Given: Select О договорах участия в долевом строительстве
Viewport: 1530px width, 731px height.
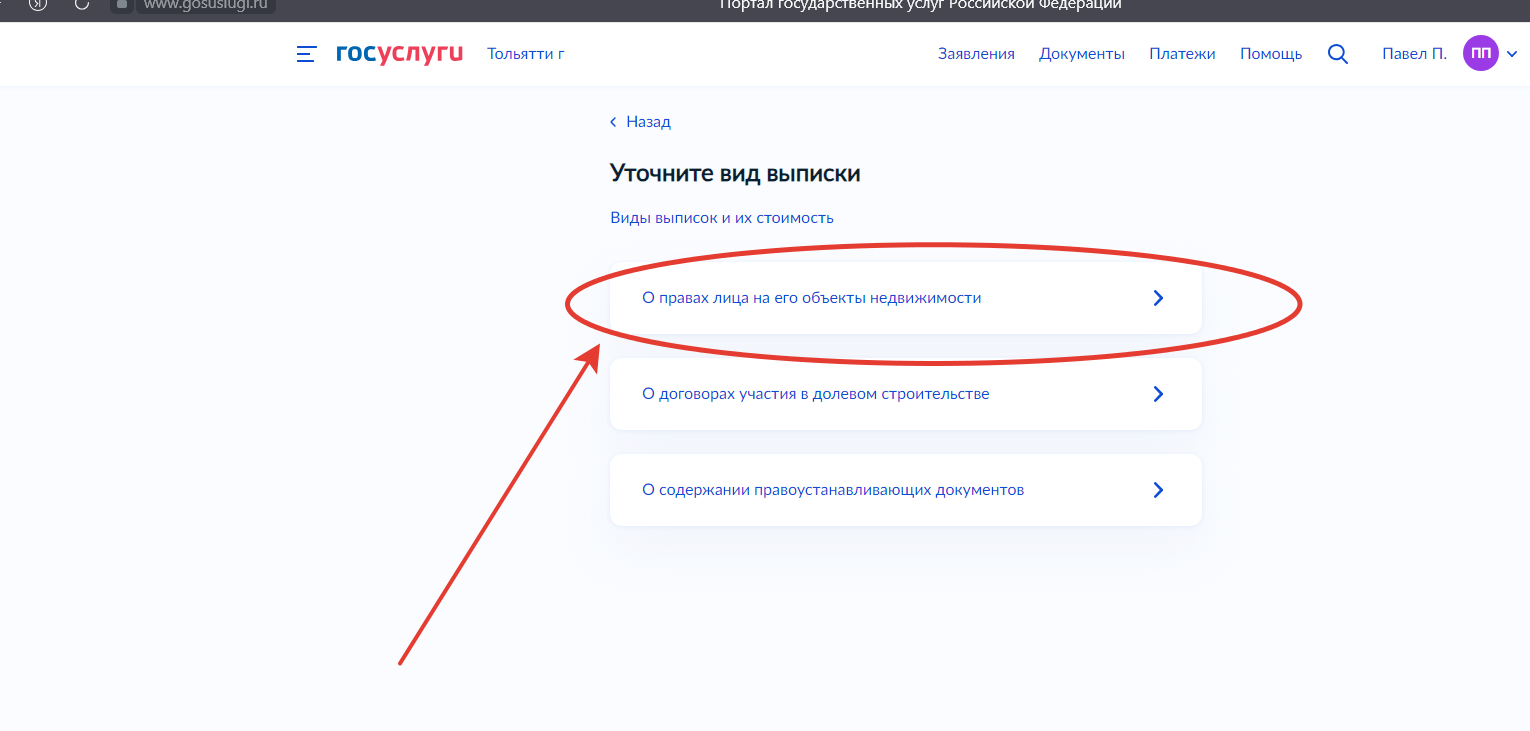Looking at the screenshot, I should (x=906, y=394).
